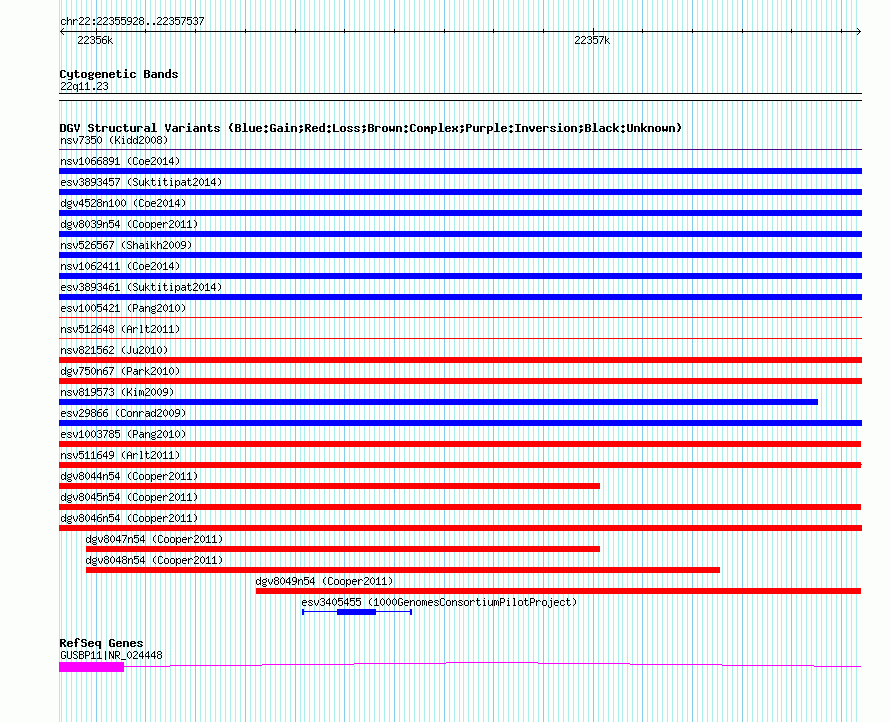Click the dgv4528n100 (Coe2014) label

click(123, 203)
